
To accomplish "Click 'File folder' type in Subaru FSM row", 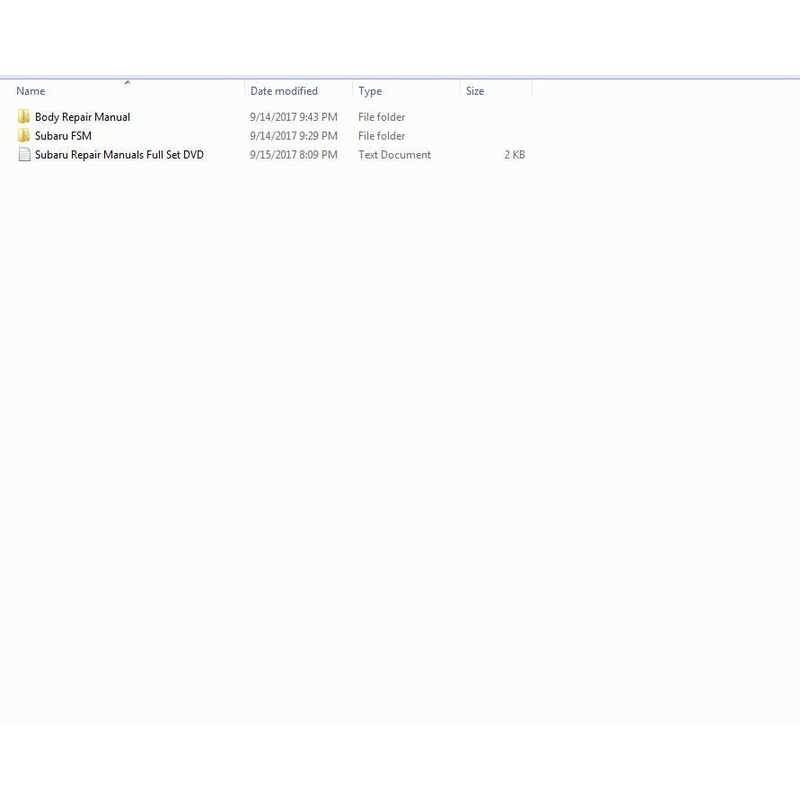I will (x=382, y=136).
